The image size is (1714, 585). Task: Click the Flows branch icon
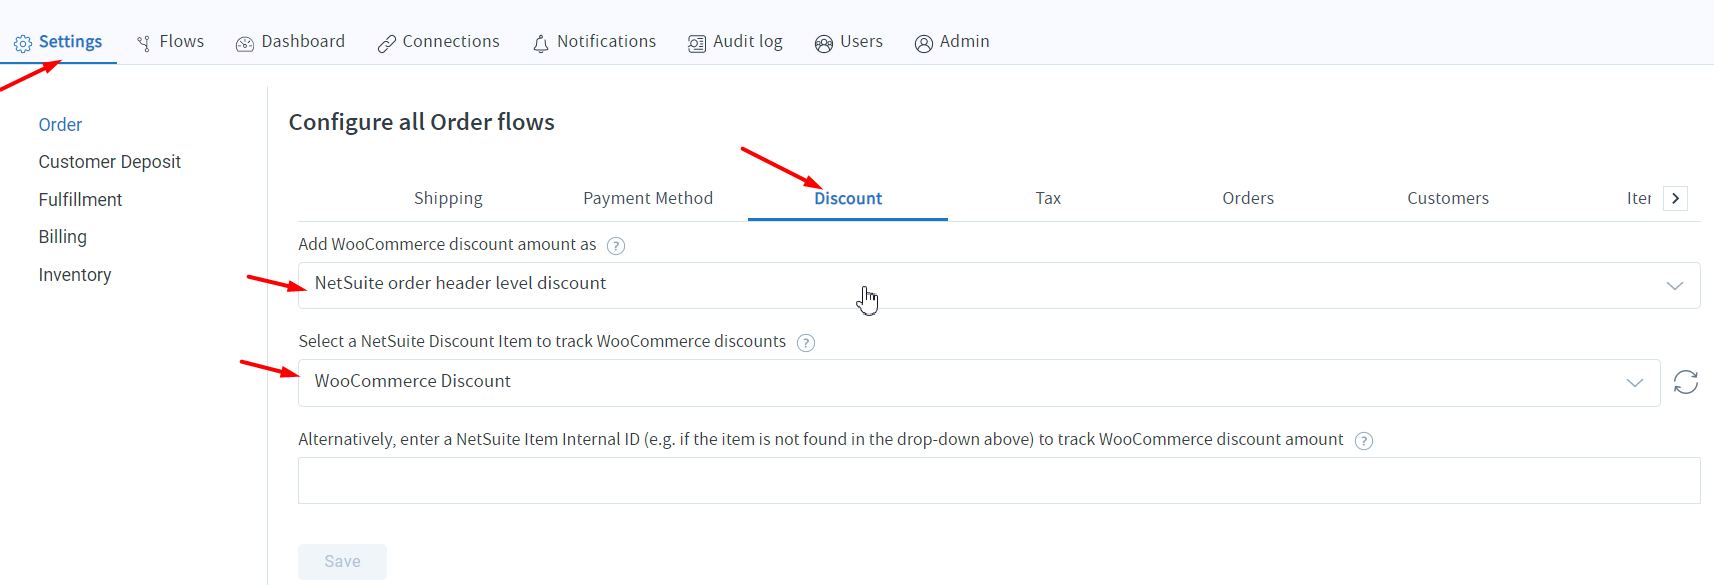pyautogui.click(x=144, y=43)
